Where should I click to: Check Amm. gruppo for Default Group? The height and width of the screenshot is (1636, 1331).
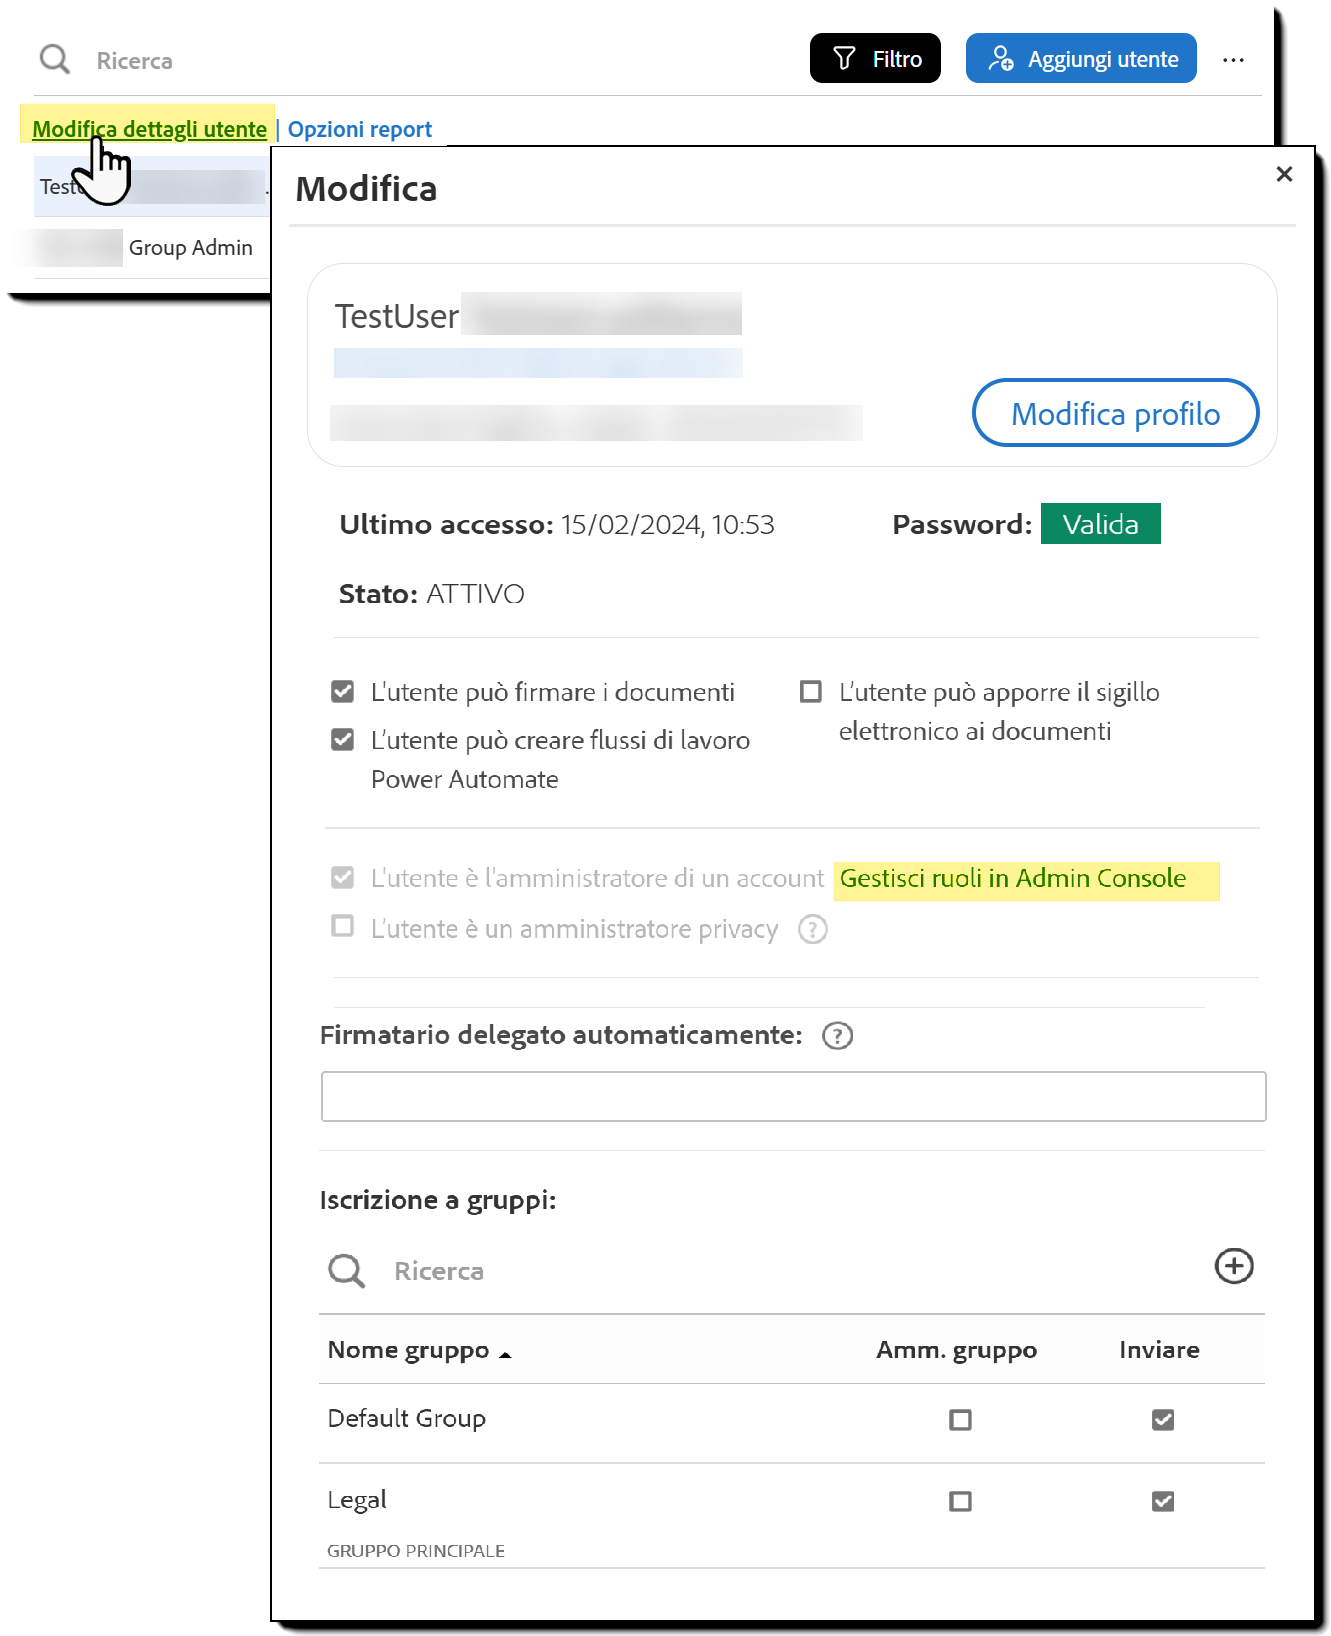pyautogui.click(x=960, y=1420)
